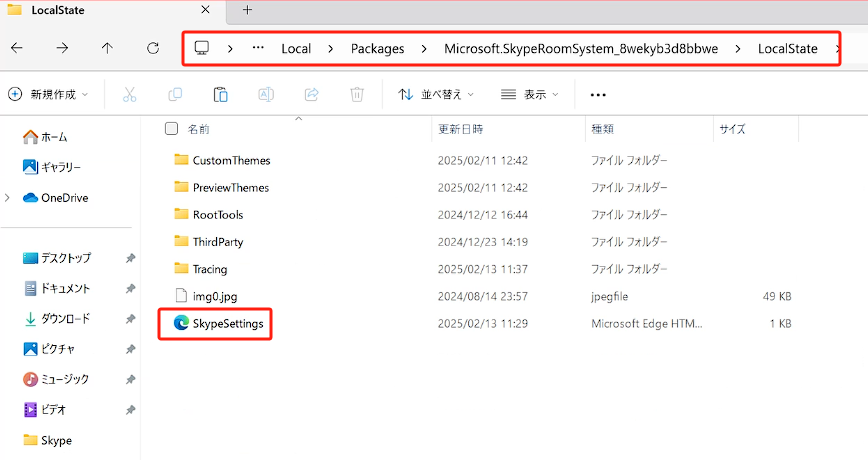868x460 pixels.
Task: Open the 新規作成 menu
Action: [x=48, y=95]
